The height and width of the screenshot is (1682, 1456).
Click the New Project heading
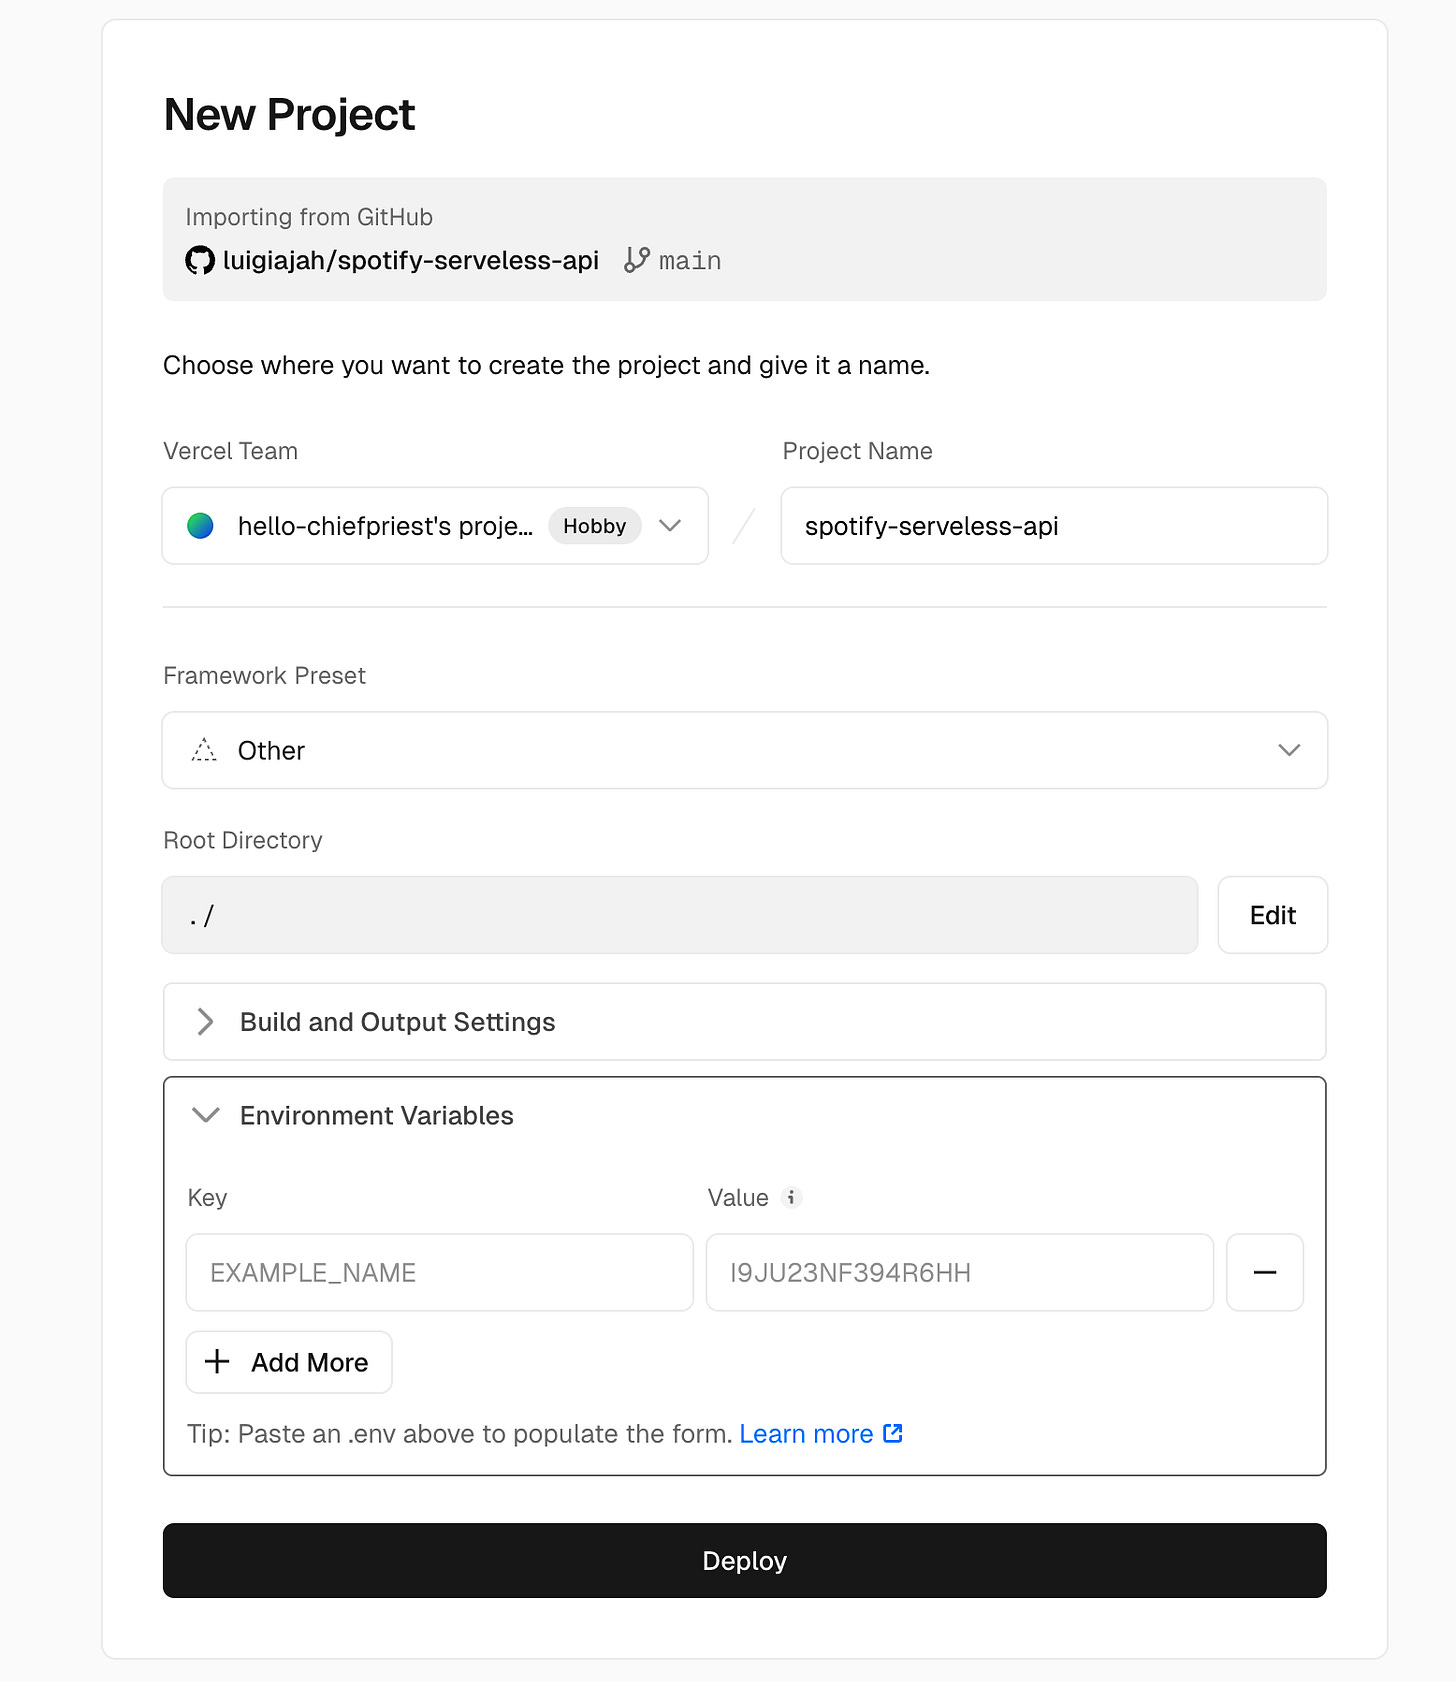(x=289, y=115)
